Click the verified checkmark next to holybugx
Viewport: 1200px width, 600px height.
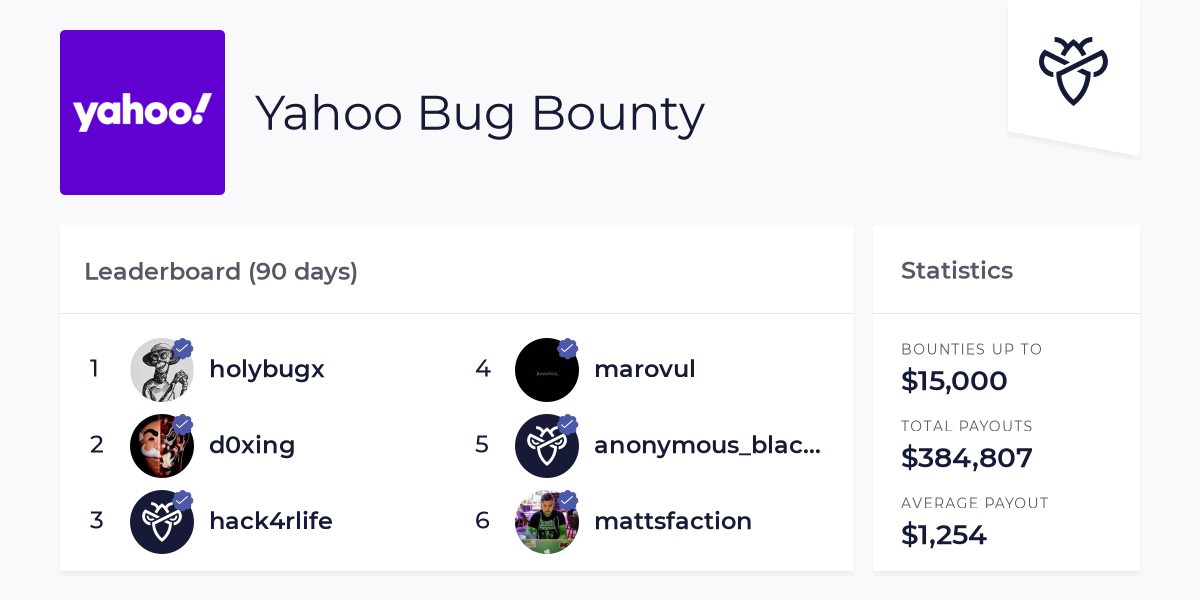point(183,348)
